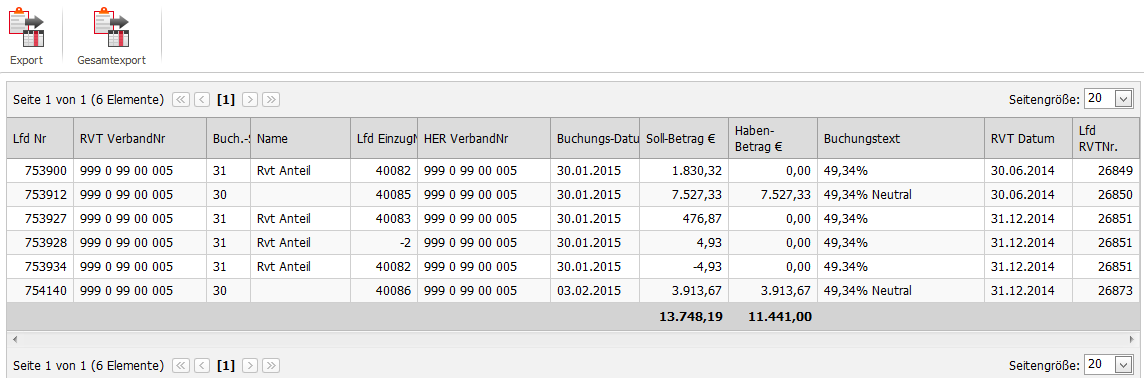The image size is (1144, 378).
Task: Sort by the Lfd Nr column header
Action: pos(40,138)
